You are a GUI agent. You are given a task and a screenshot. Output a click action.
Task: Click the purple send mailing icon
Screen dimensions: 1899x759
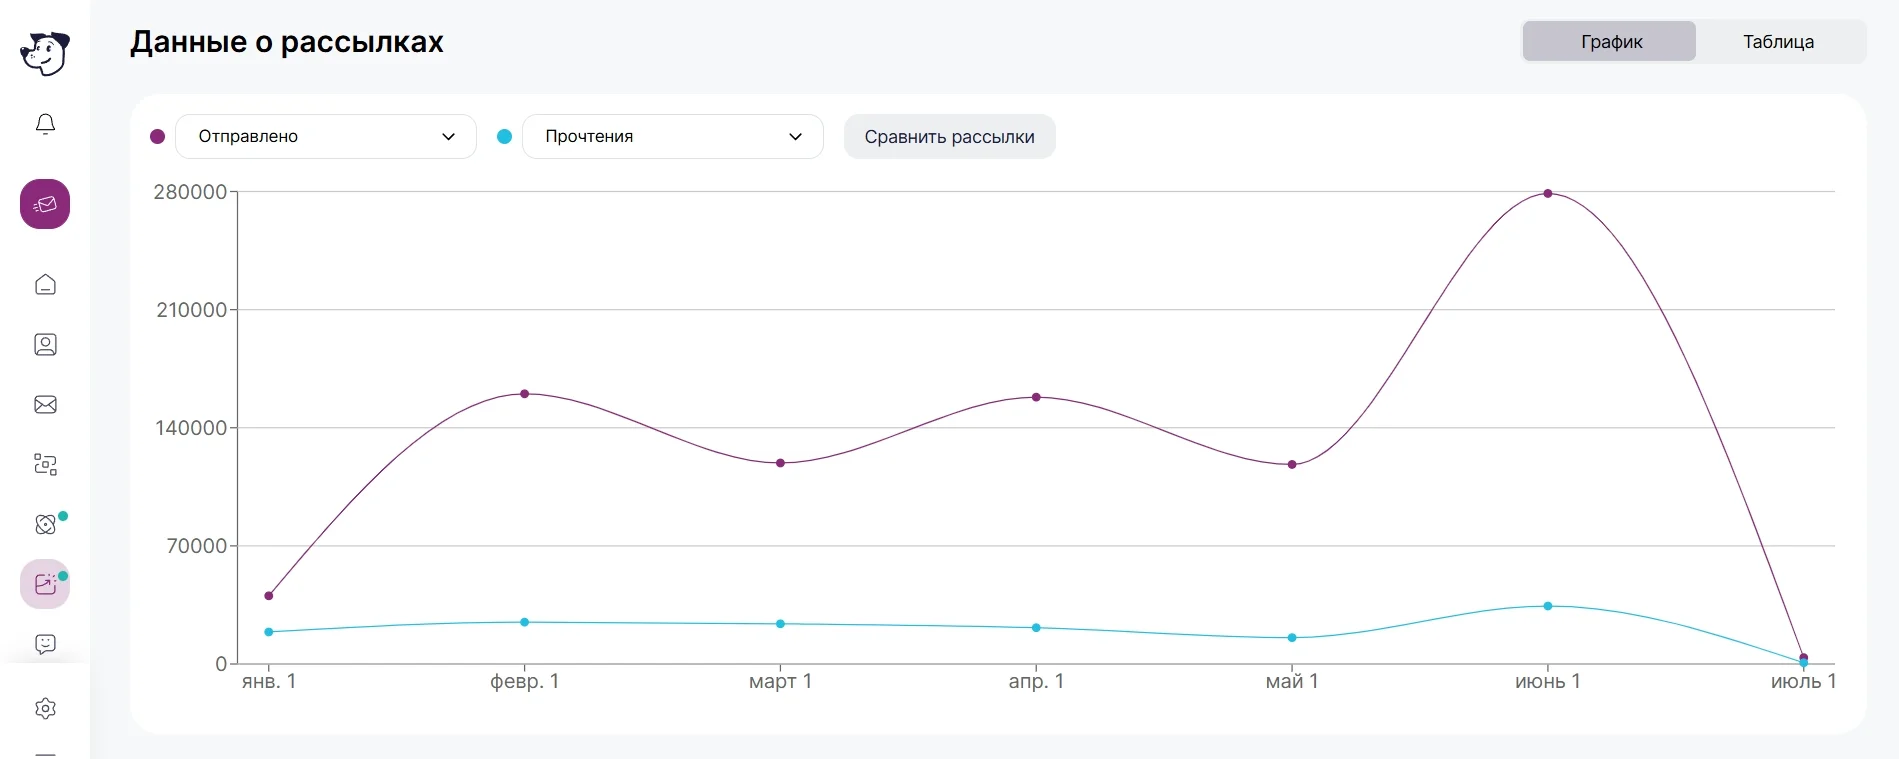click(45, 204)
